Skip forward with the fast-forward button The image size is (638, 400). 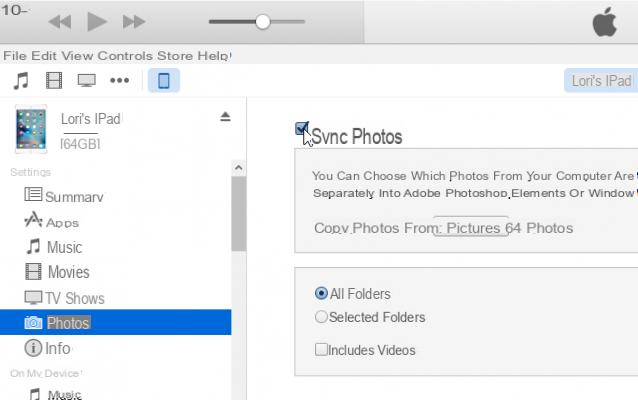134,22
